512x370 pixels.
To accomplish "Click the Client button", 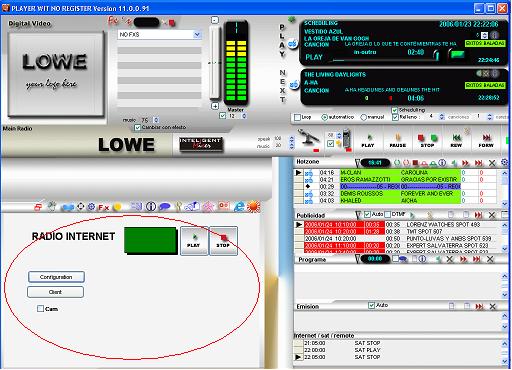I will click(55, 292).
